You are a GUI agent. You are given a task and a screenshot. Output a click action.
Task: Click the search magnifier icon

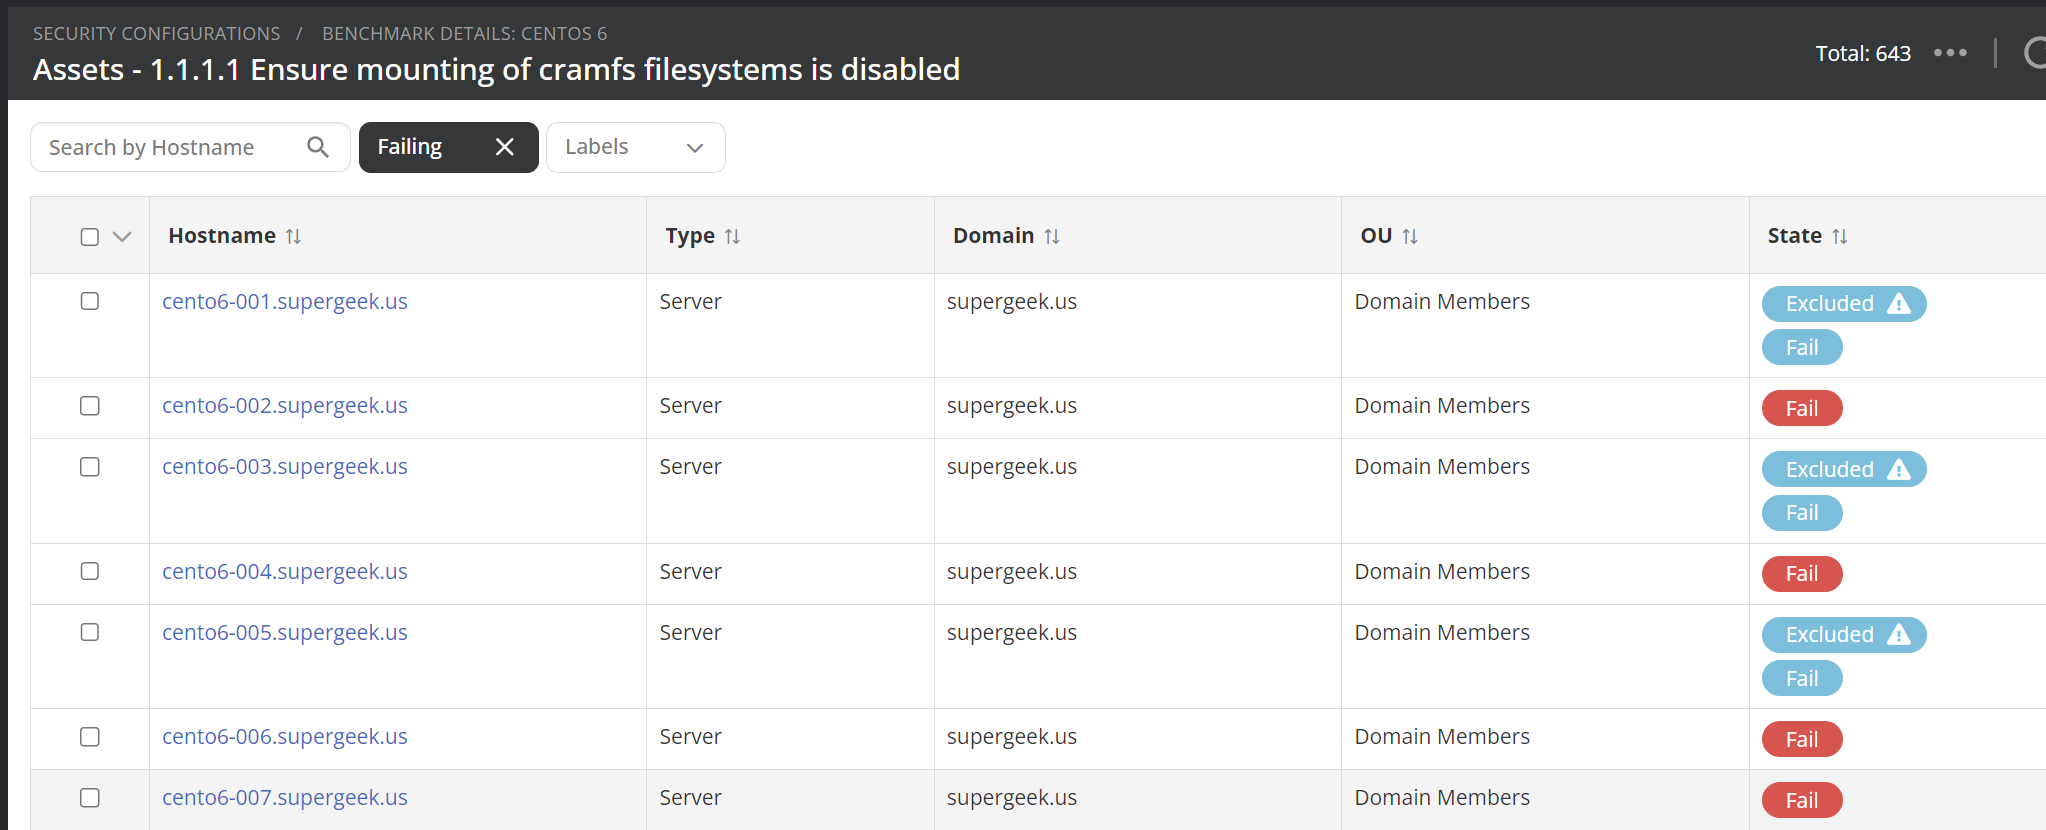(x=318, y=147)
